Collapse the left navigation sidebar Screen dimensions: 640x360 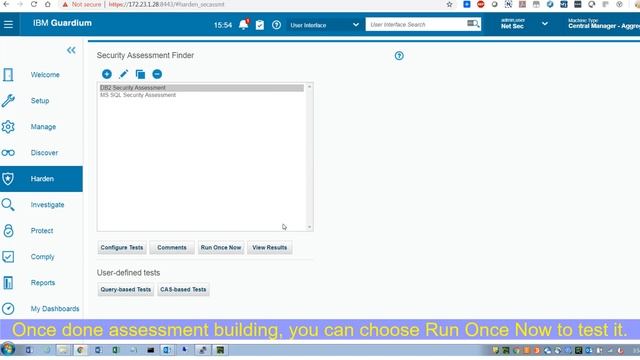click(x=71, y=50)
